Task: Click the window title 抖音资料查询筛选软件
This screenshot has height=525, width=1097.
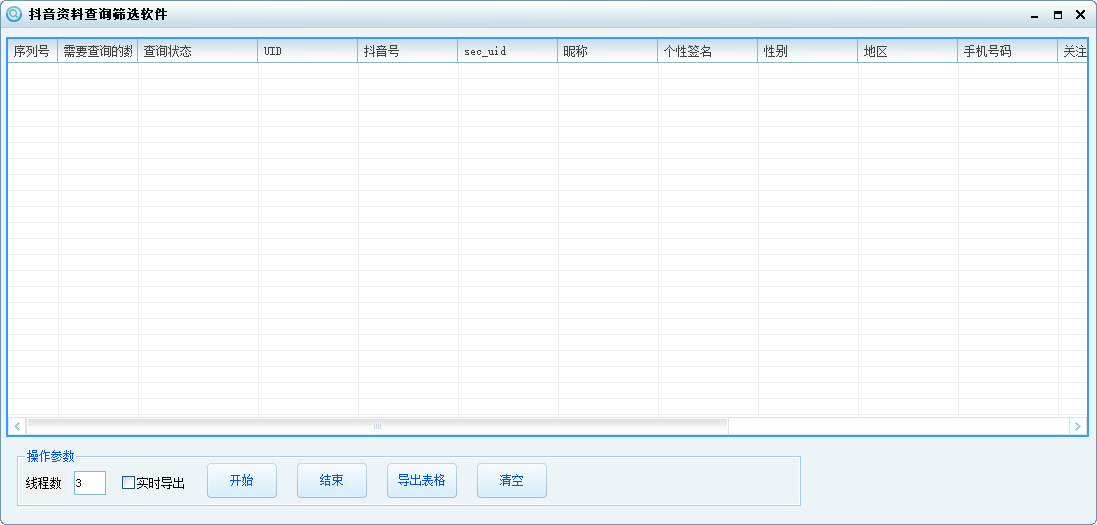Action: click(x=98, y=14)
